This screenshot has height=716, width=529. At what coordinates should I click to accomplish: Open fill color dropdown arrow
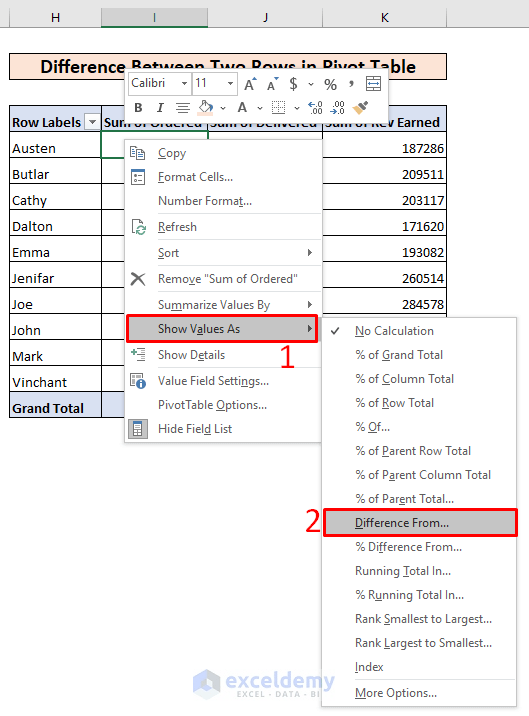[x=223, y=108]
